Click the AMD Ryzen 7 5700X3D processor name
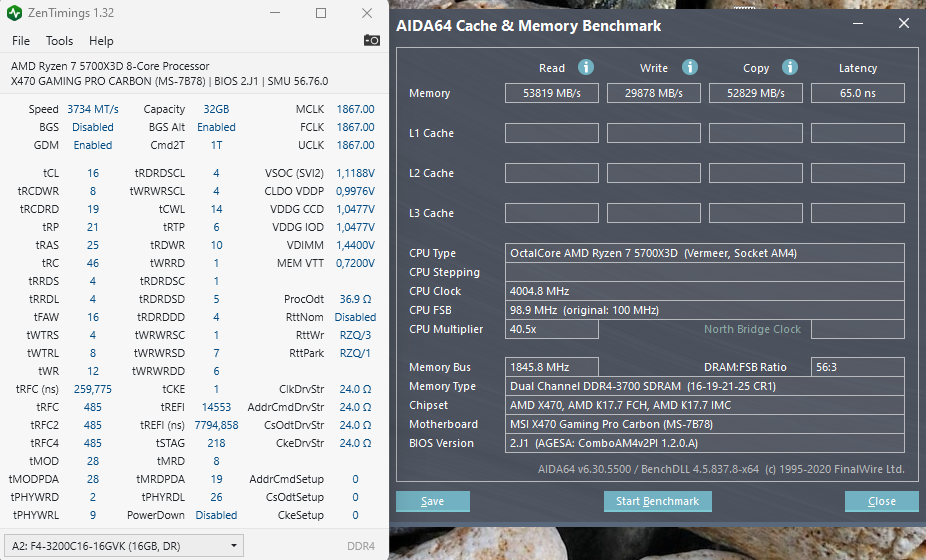This screenshot has width=926, height=560. pos(110,66)
